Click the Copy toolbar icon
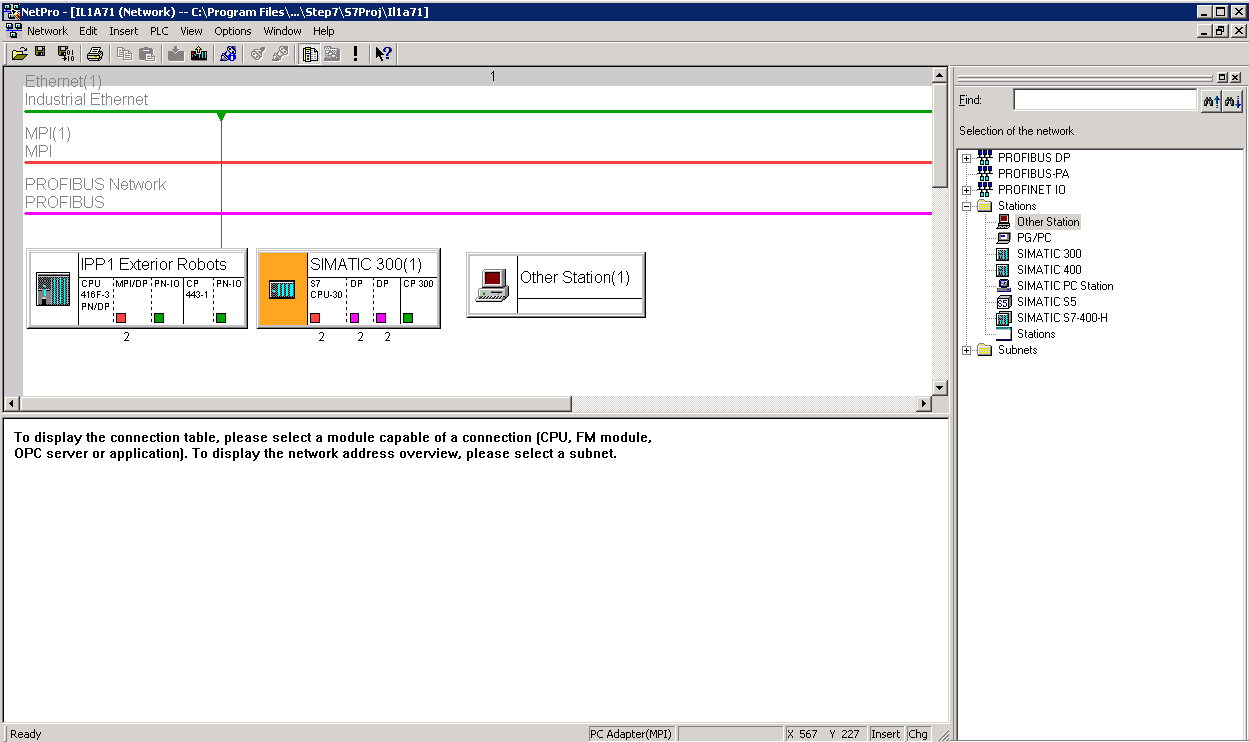 [124, 53]
